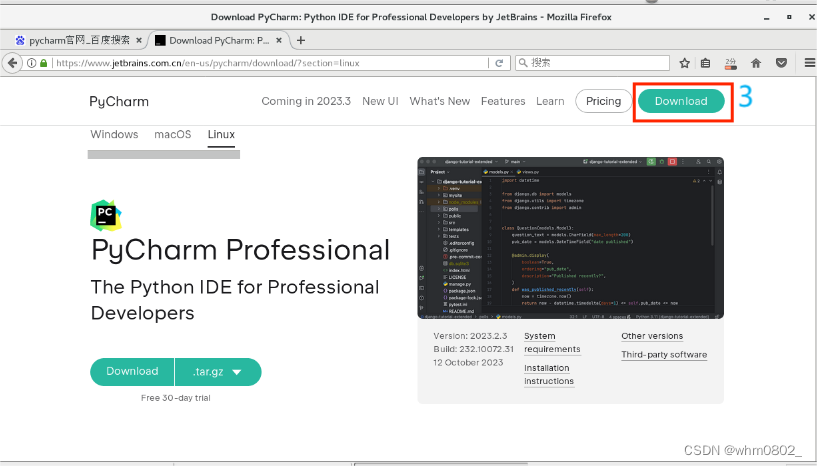Open What's New nav item
This screenshot has height=466, width=817.
[x=440, y=101]
